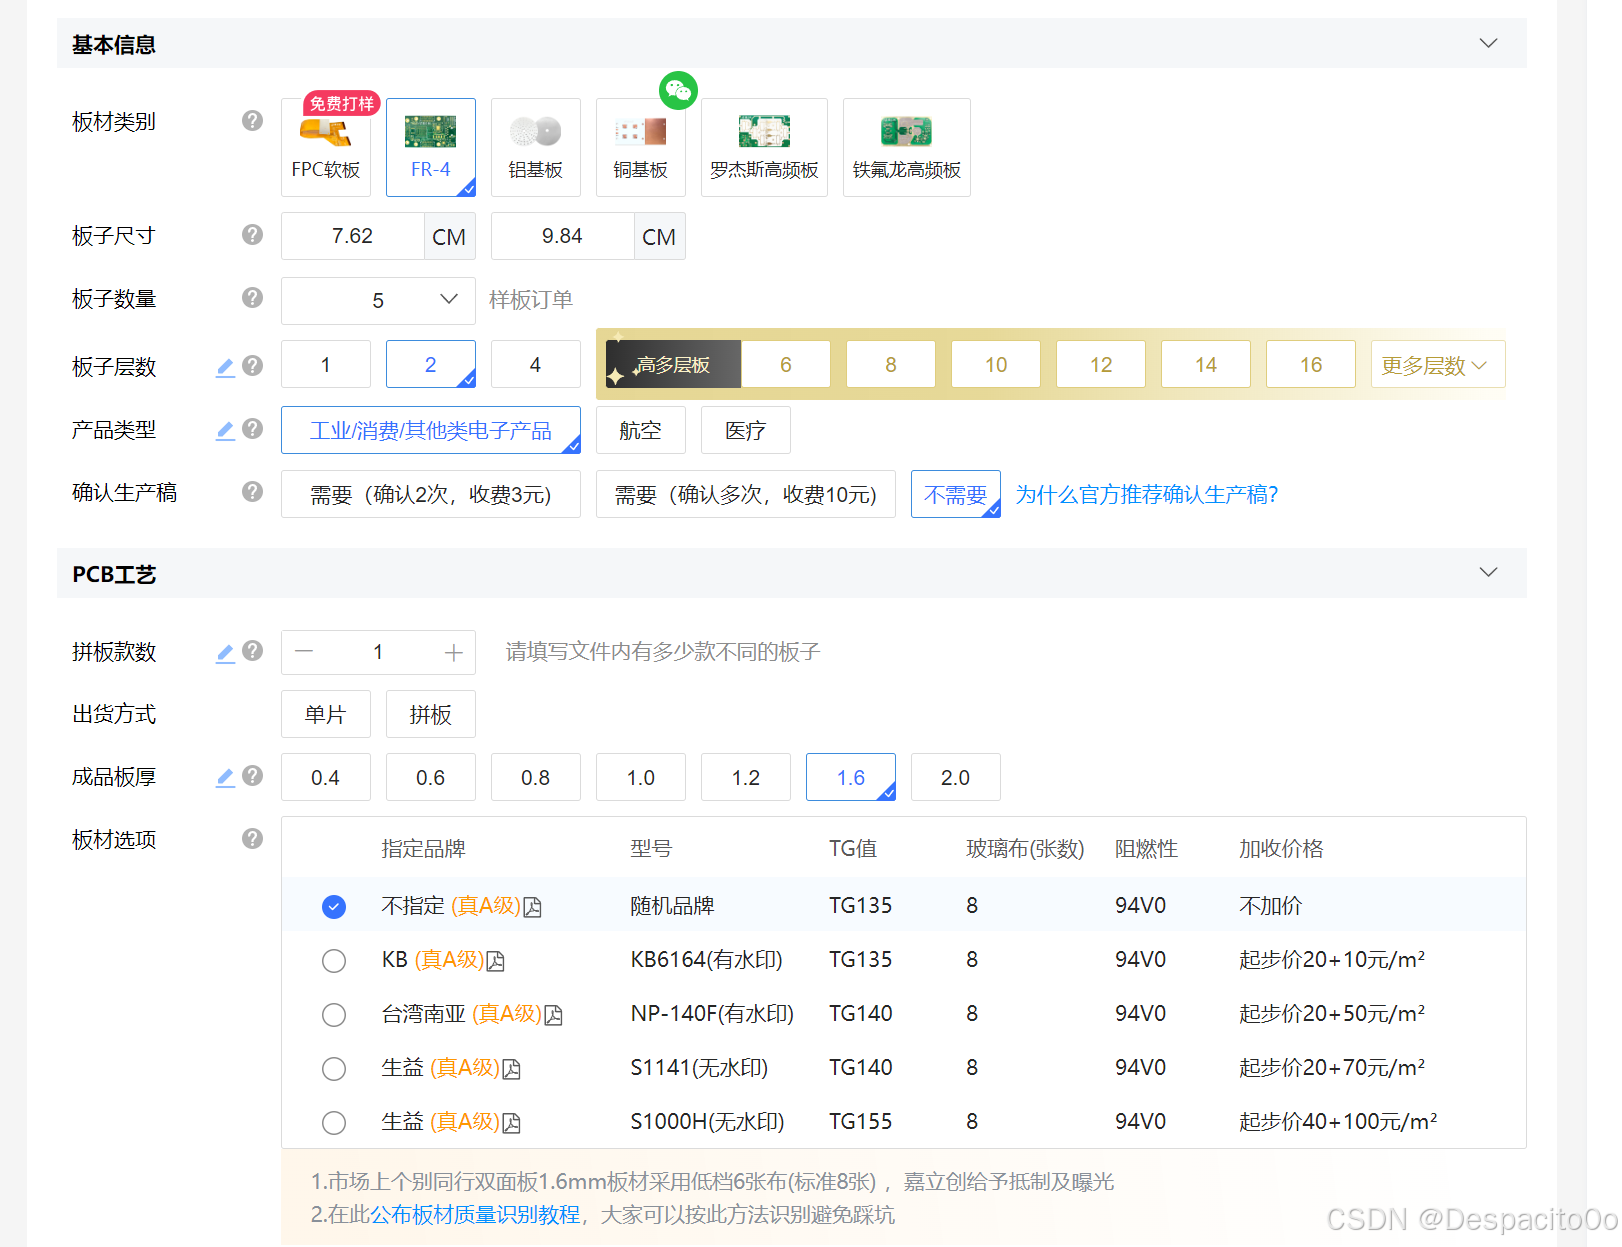Image resolution: width=1622 pixels, height=1247 pixels.
Task: Select 生益 S1141 radio button
Action: (x=334, y=1069)
